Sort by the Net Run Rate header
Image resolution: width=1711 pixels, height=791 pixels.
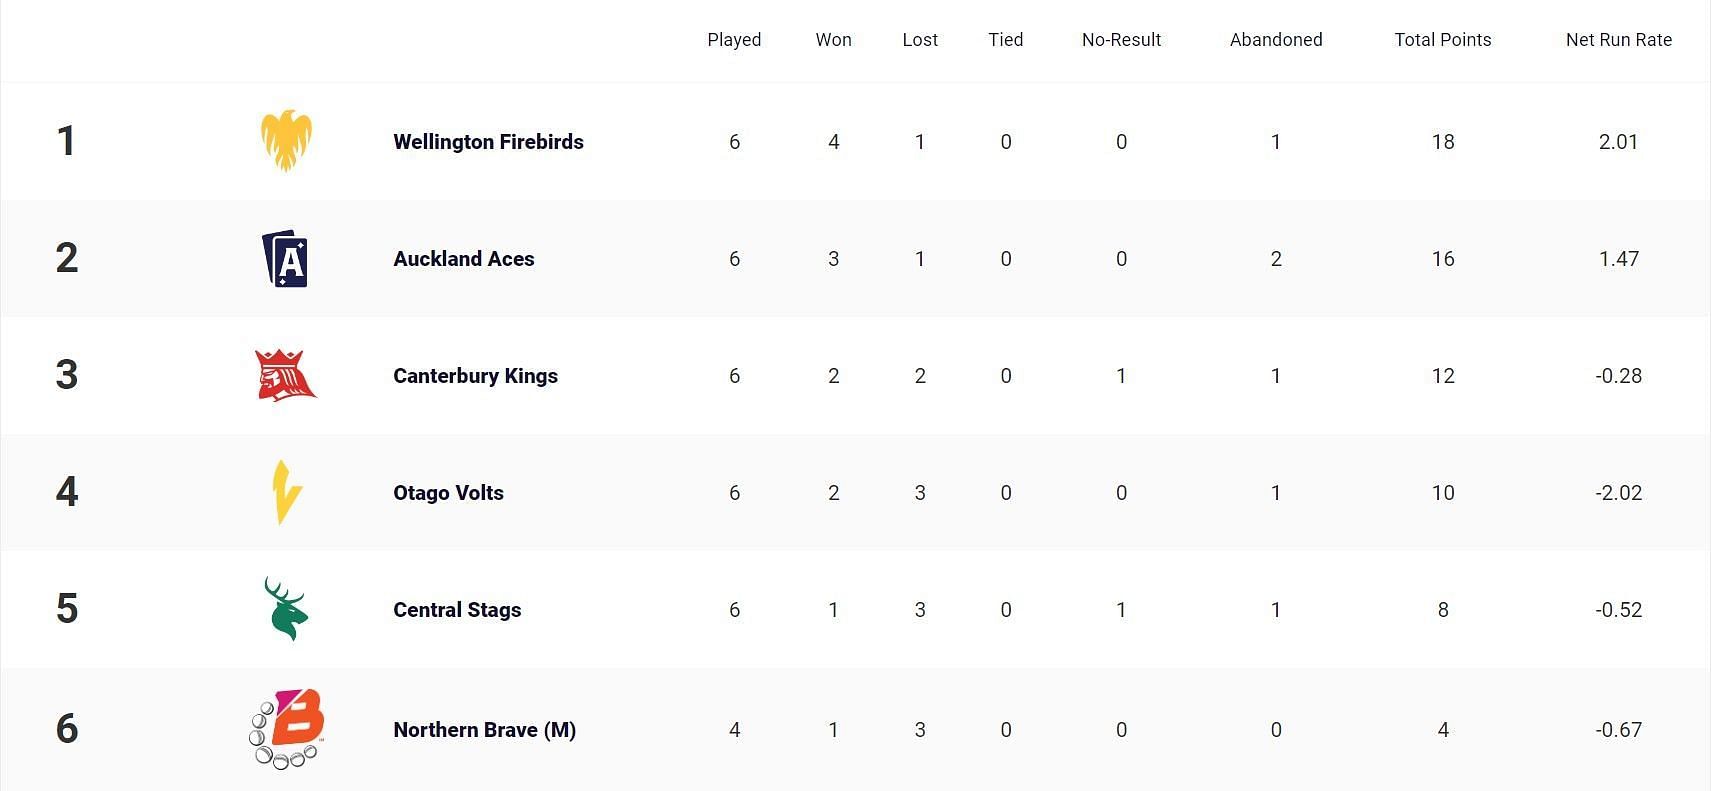(1619, 40)
